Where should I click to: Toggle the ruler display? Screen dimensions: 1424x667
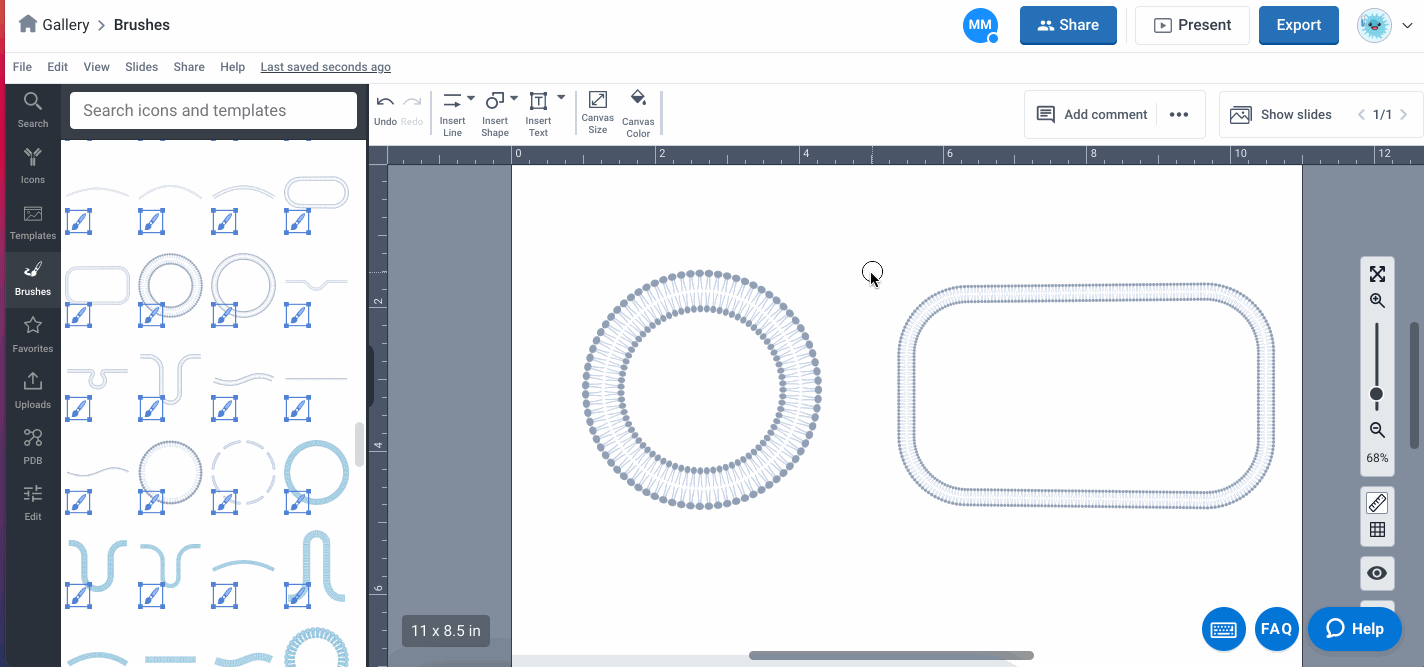1377,503
